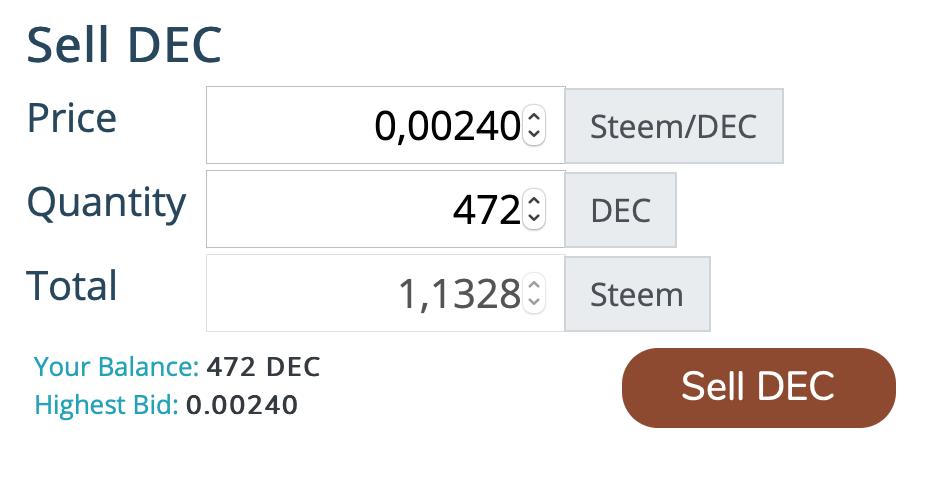The image size is (950, 478).
Task: Decrease price with the down stepper arrow
Action: (x=534, y=134)
